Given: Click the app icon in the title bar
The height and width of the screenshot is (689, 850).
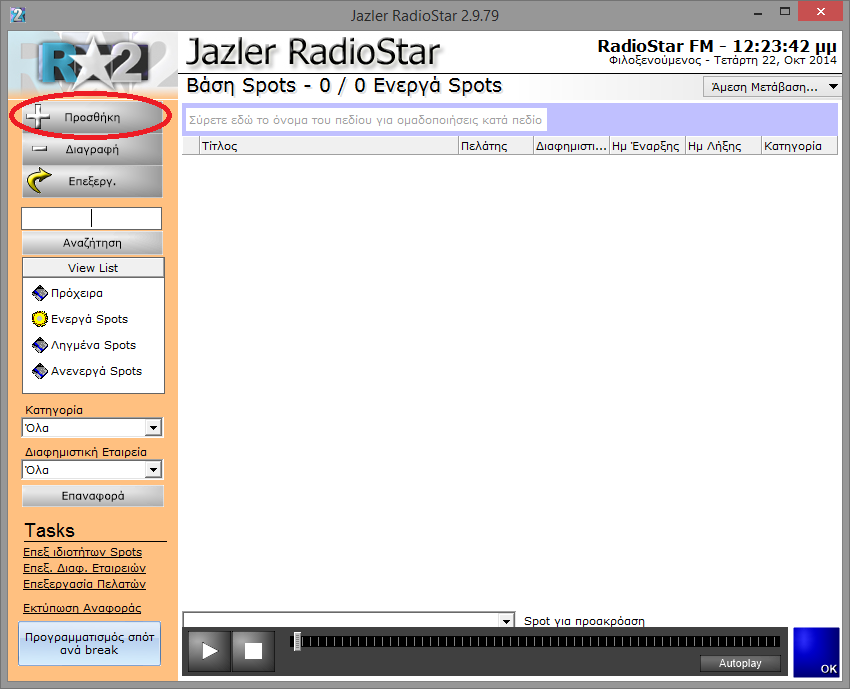Looking at the screenshot, I should click(x=18, y=15).
